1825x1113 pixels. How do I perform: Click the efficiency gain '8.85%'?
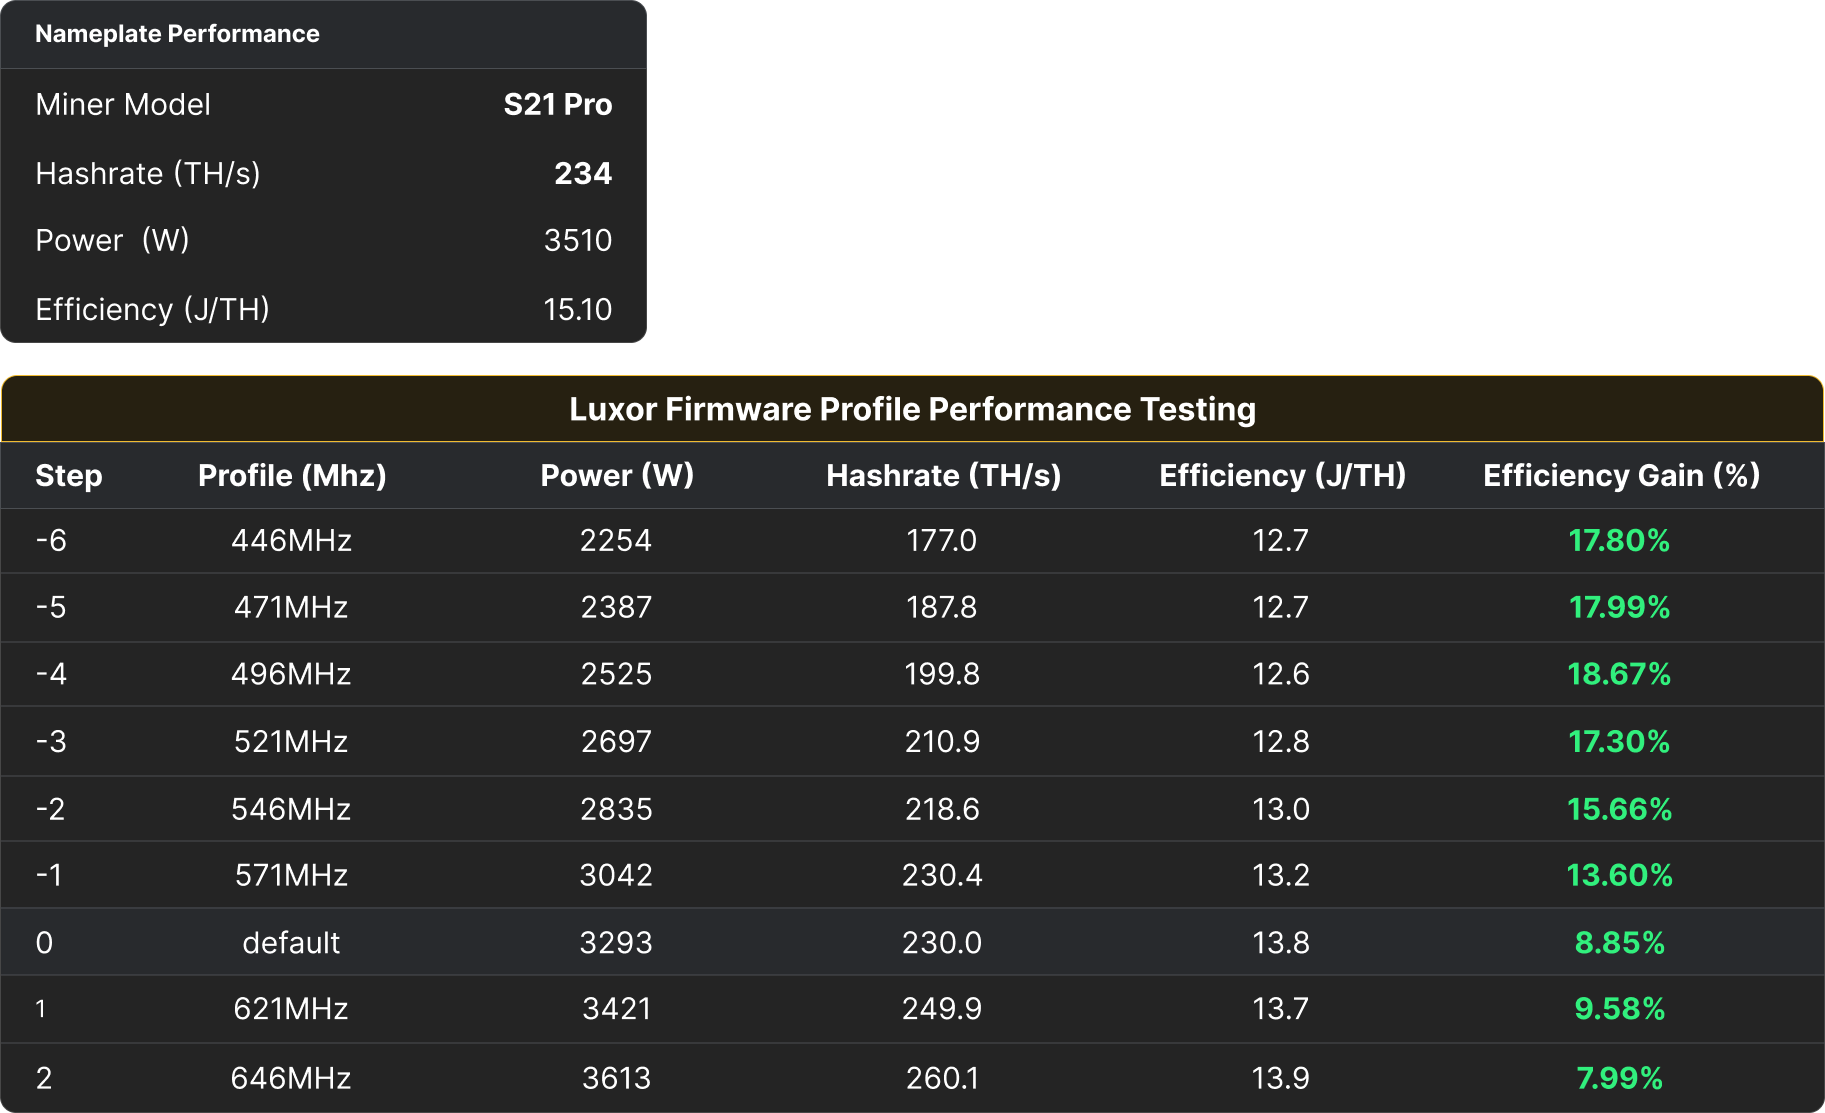[x=1619, y=942]
